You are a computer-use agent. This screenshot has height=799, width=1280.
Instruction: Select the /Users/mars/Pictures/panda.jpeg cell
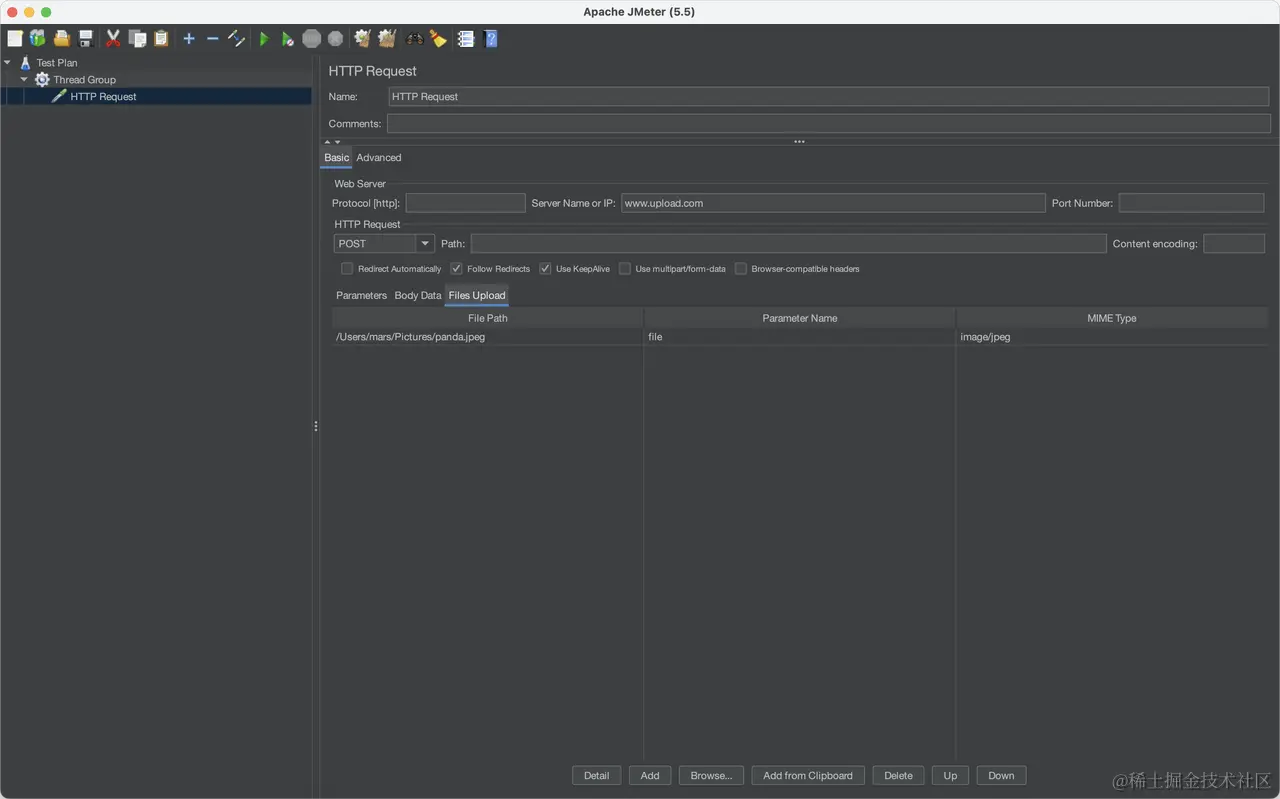tap(488, 337)
